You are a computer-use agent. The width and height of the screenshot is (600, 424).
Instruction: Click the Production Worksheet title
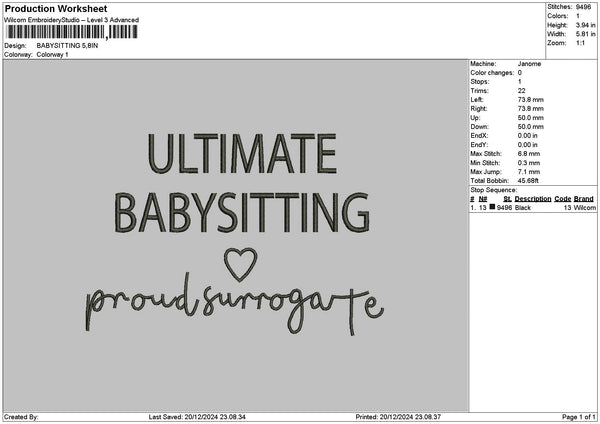click(56, 9)
